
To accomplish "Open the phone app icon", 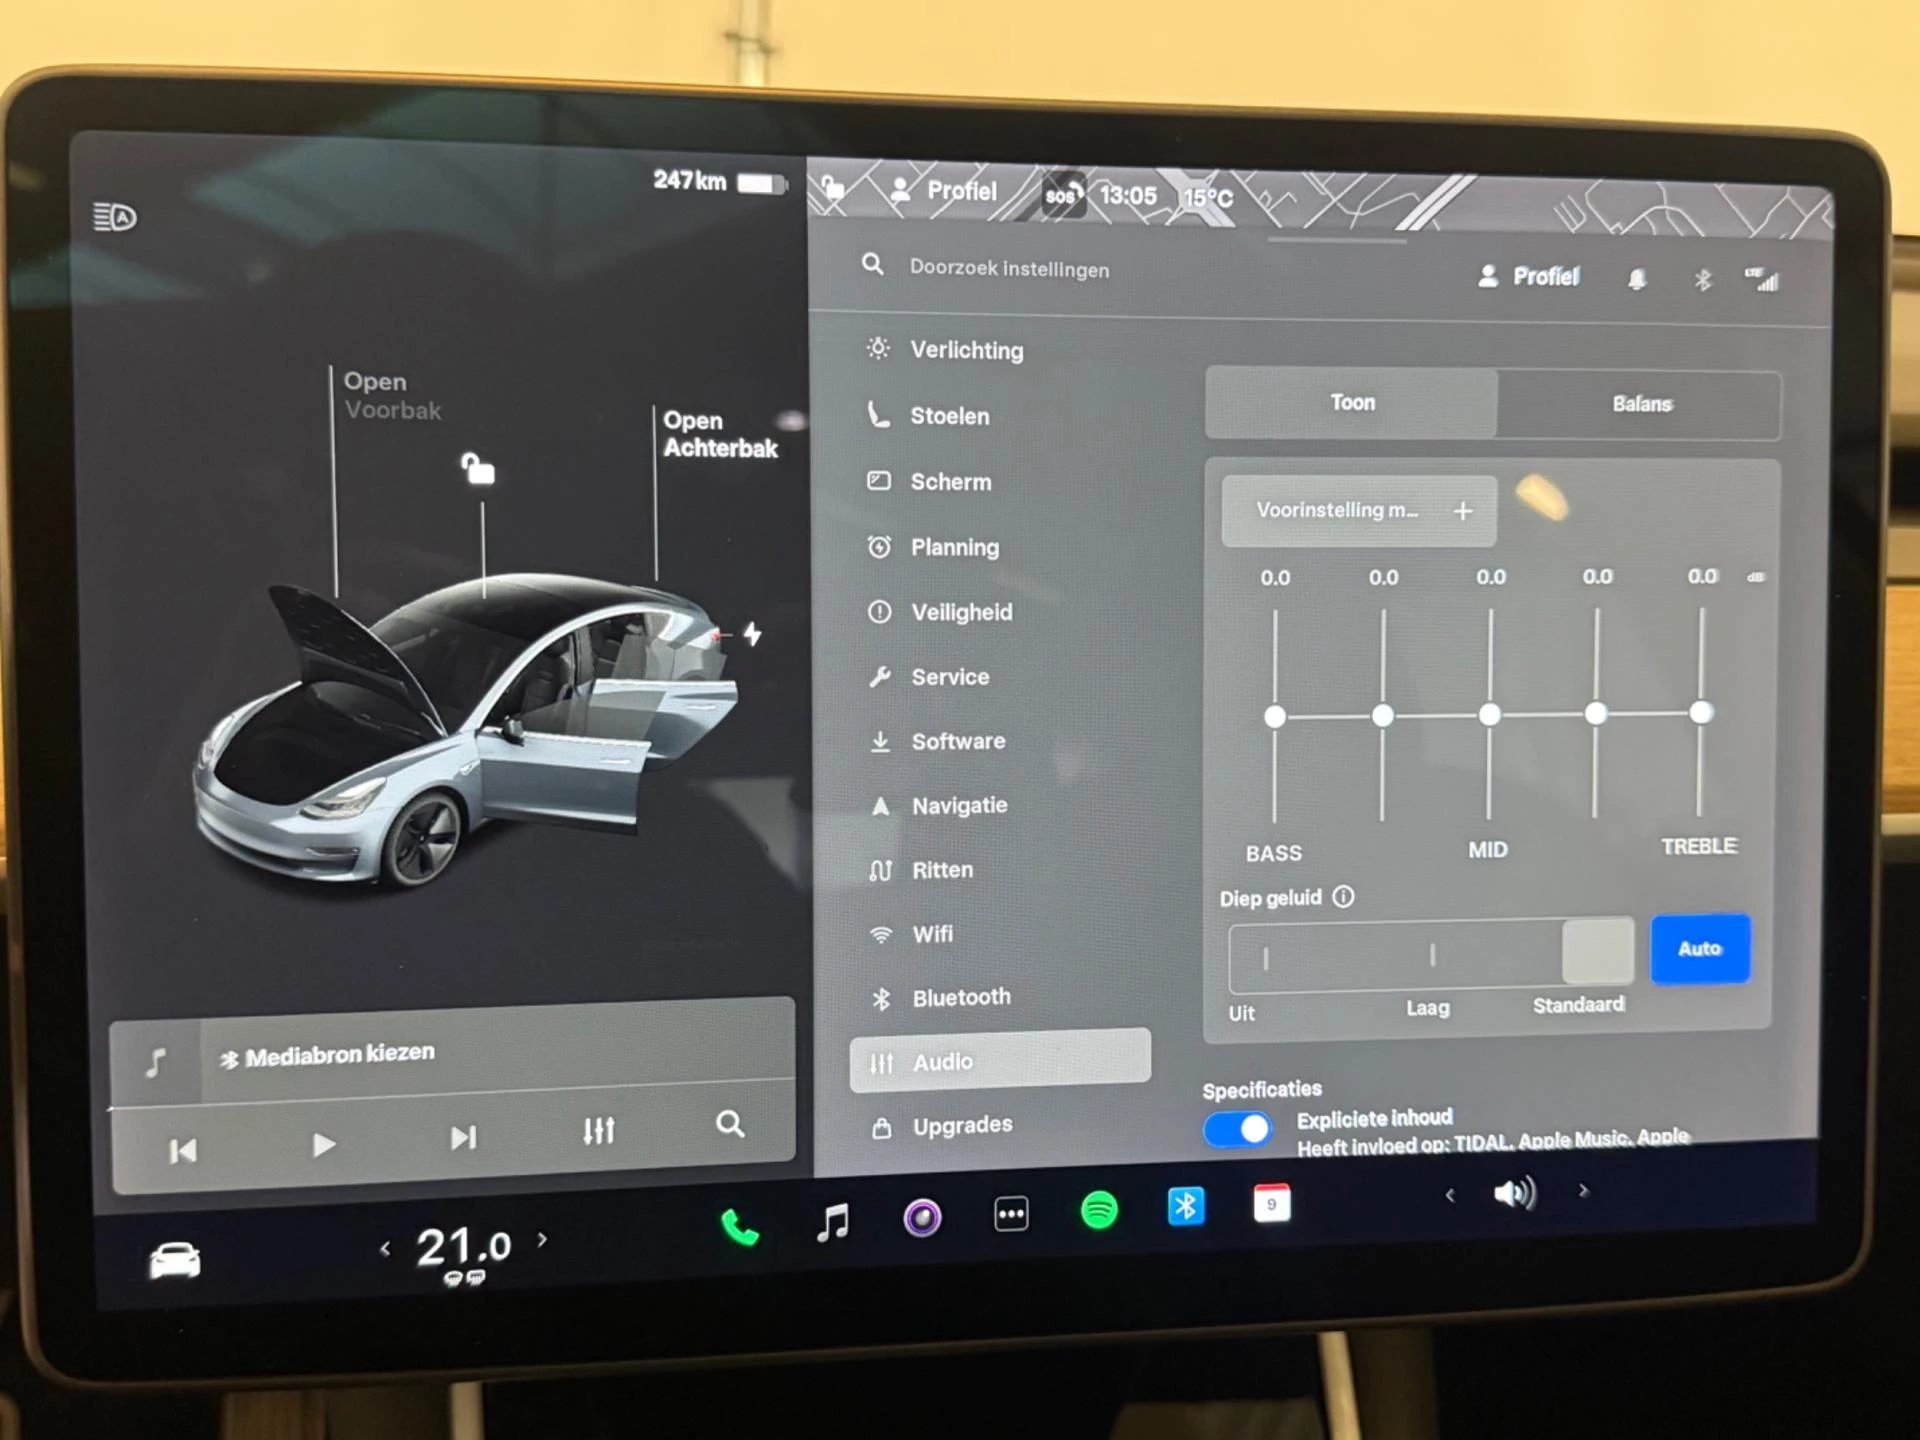I will pyautogui.click(x=739, y=1226).
